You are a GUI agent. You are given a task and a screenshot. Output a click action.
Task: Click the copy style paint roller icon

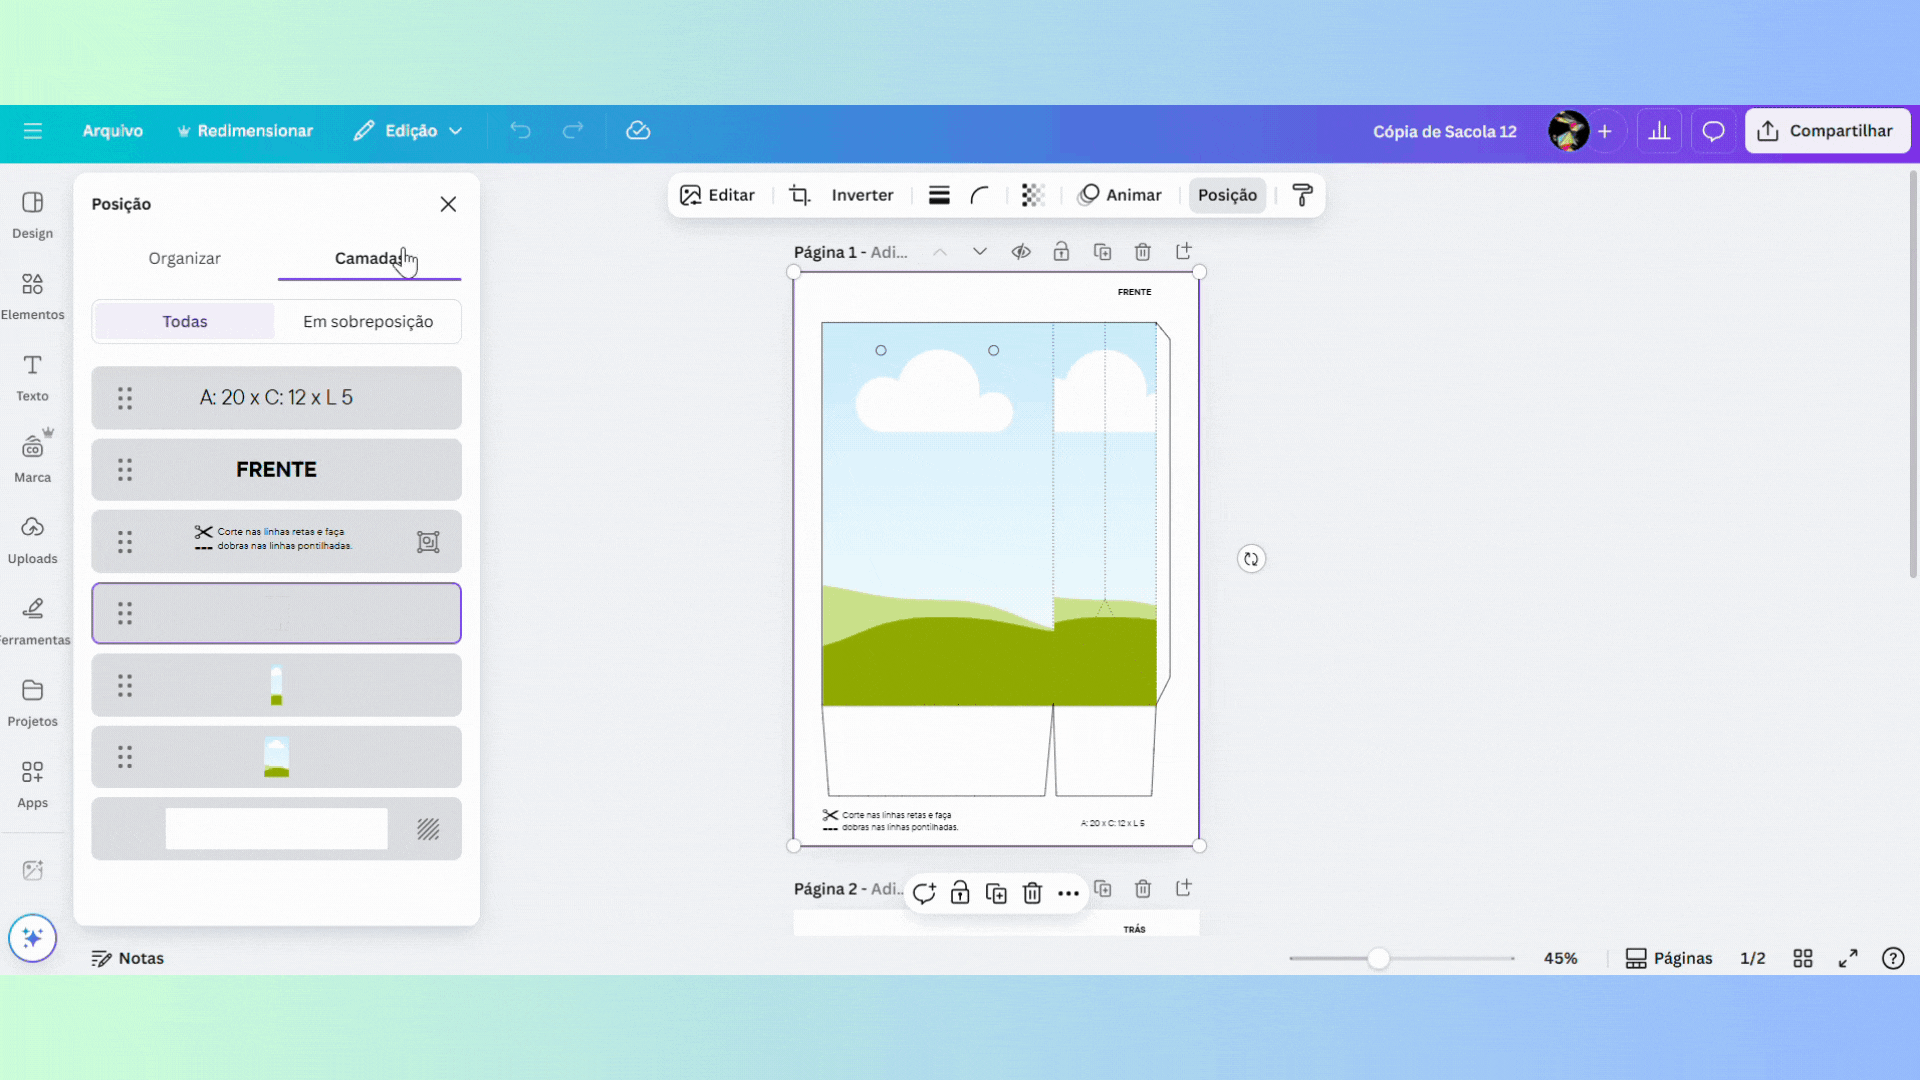(1302, 195)
